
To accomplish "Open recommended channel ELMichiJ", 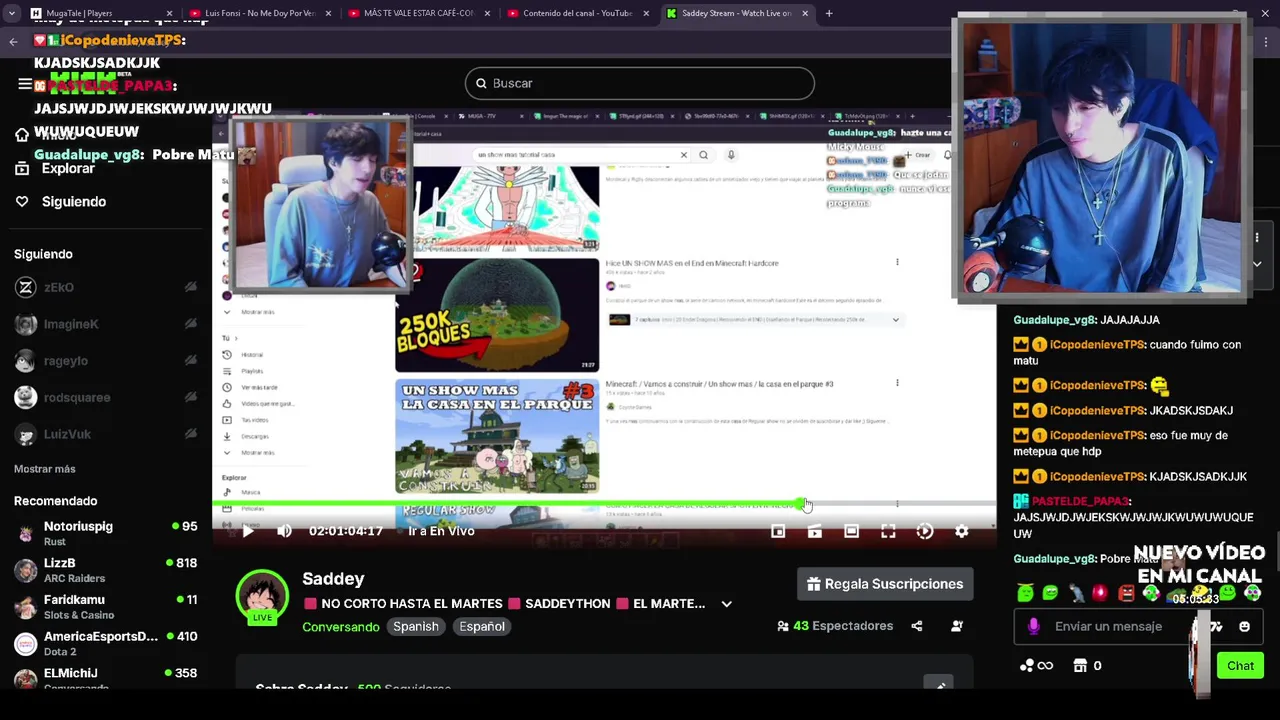I will click(105, 678).
